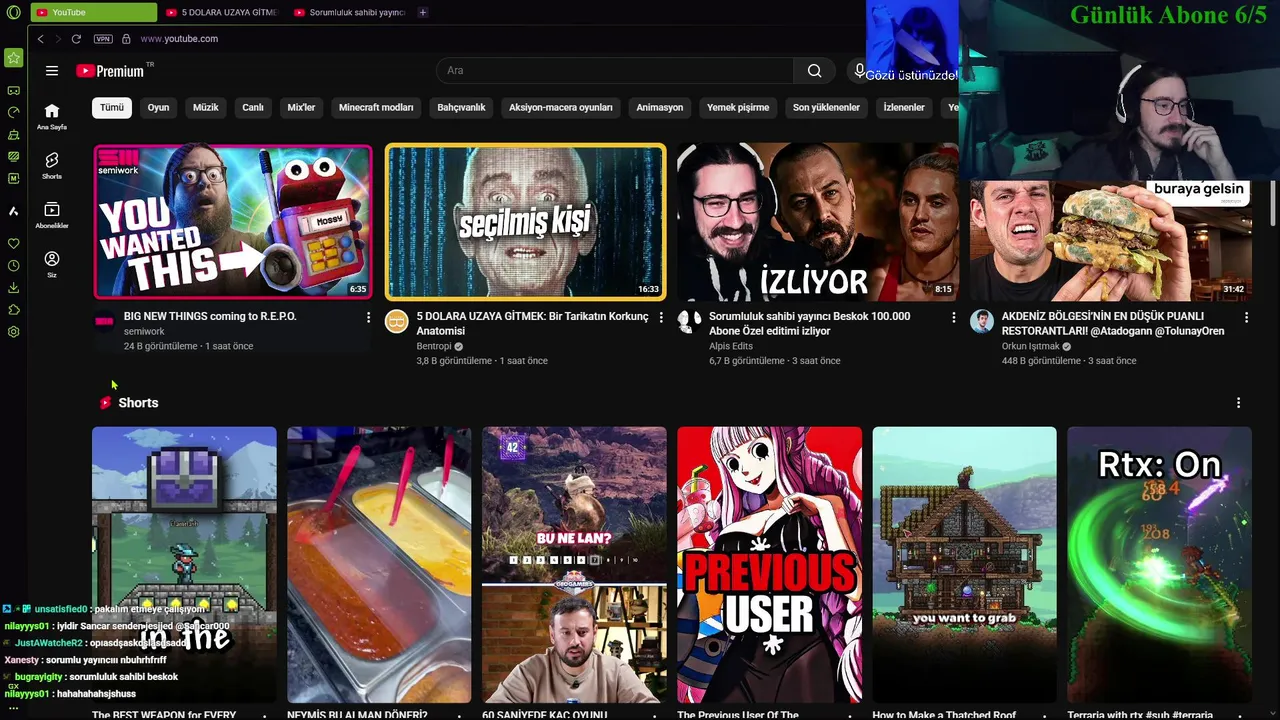The image size is (1280, 720).
Task: Open GX Control gauge icon in sidebar
Action: pyautogui.click(x=13, y=112)
